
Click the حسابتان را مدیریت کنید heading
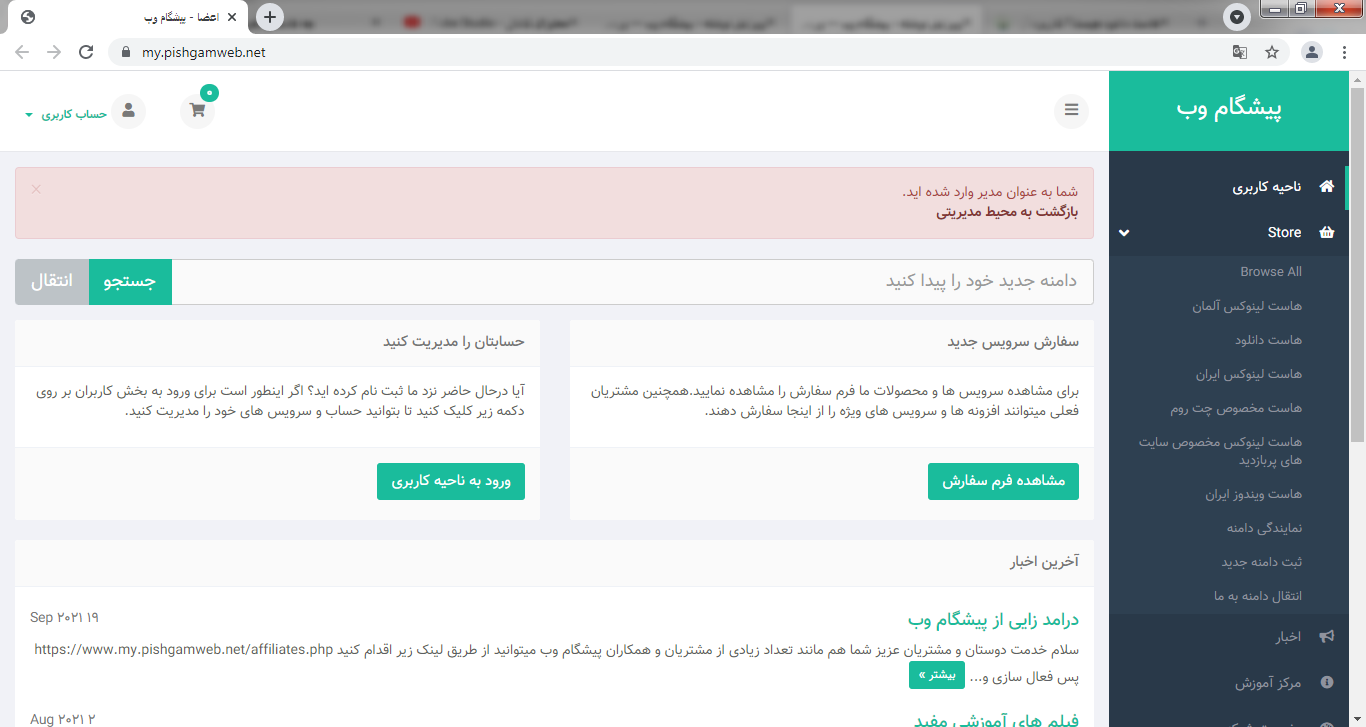(x=454, y=342)
